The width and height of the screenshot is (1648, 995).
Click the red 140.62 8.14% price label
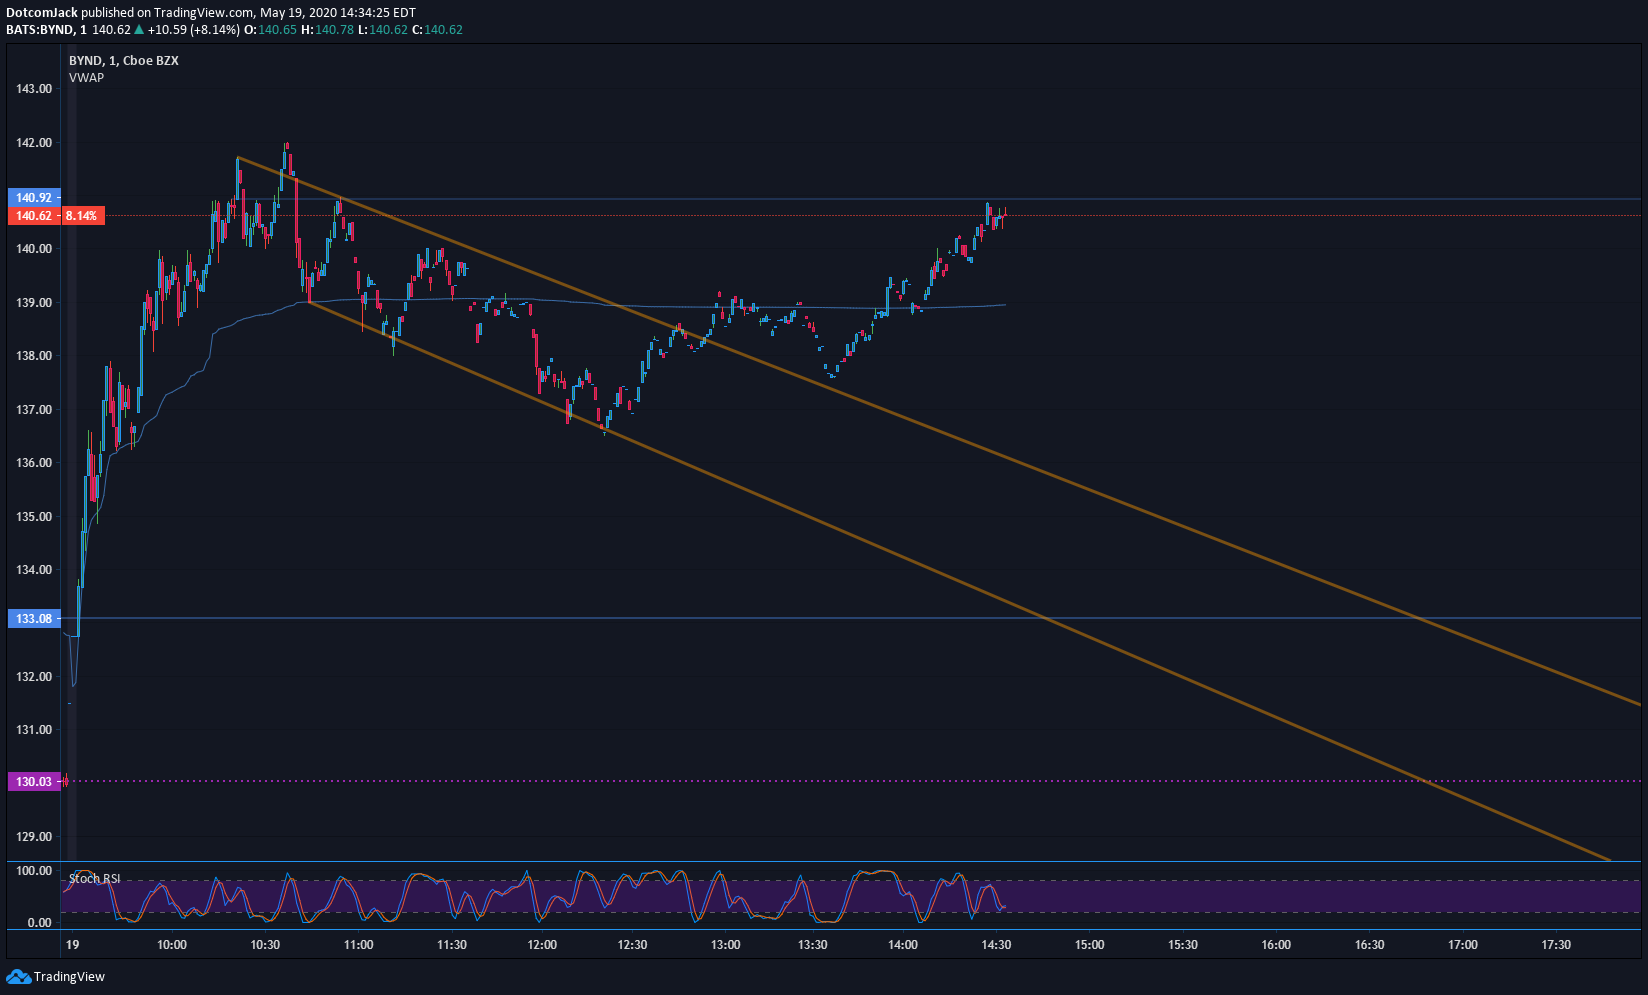pos(56,216)
